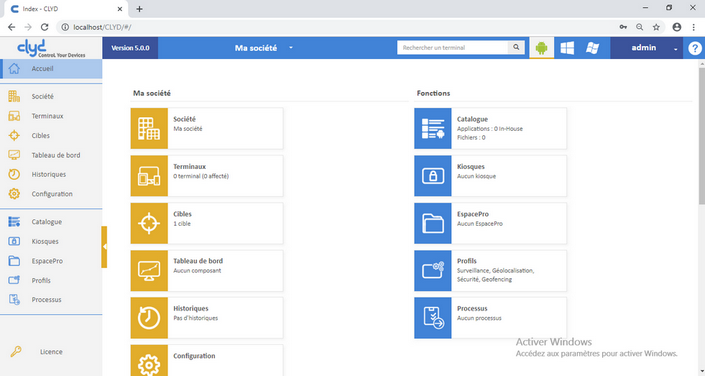Click the Processus icon in sidebar
This screenshot has width=705, height=376.
(14, 300)
